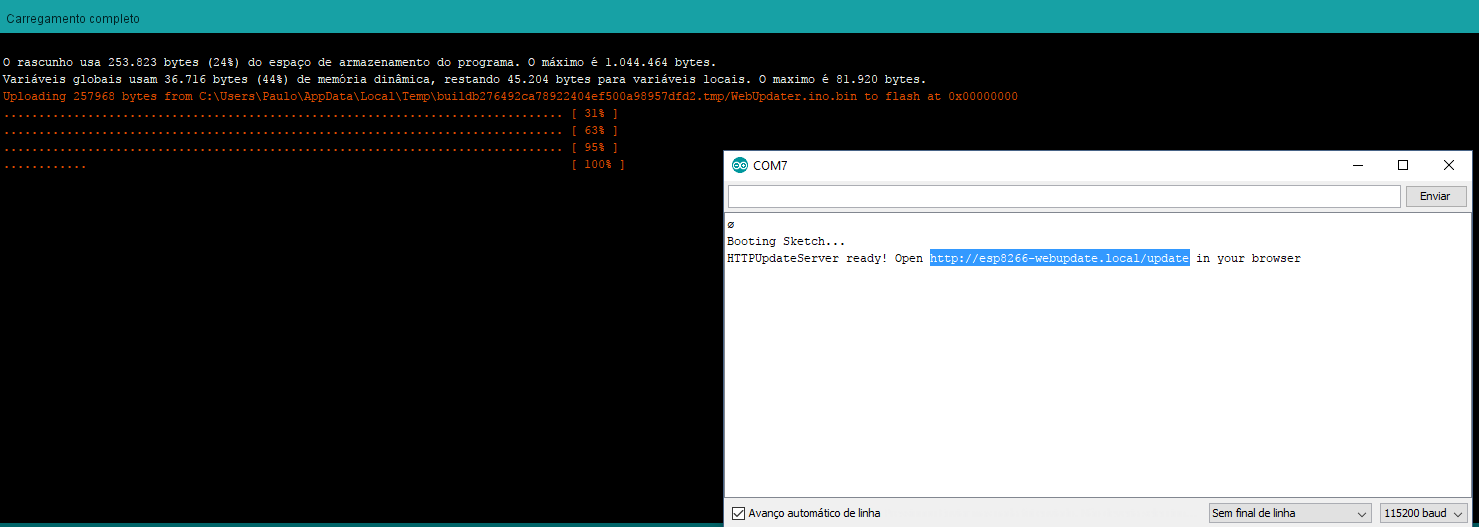1479x527 pixels.
Task: Click the Variáveis globais memory usage line
Action: [x=464, y=79]
